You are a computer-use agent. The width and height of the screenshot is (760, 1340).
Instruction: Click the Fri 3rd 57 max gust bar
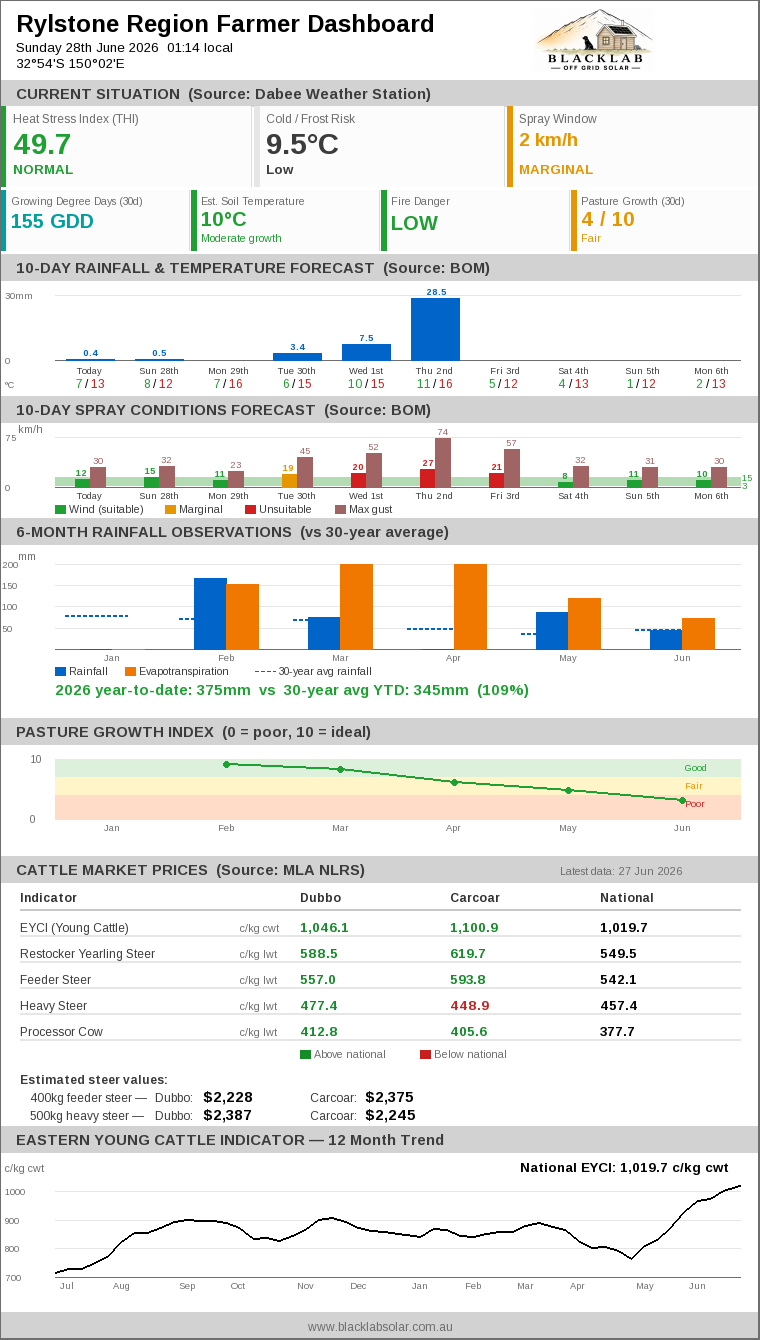click(512, 469)
